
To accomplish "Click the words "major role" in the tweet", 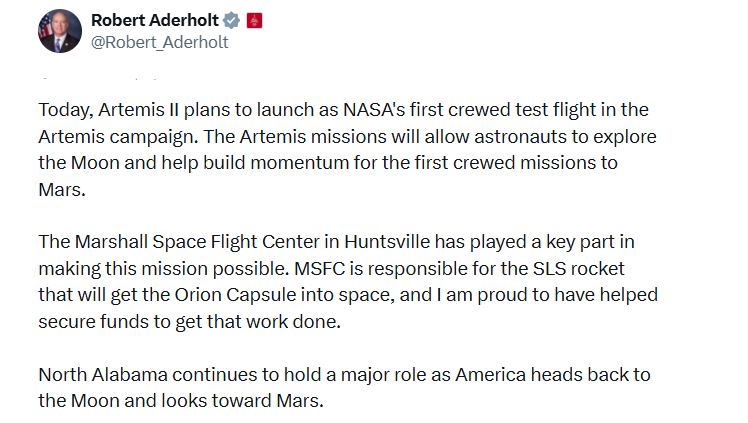I will pos(399,375).
